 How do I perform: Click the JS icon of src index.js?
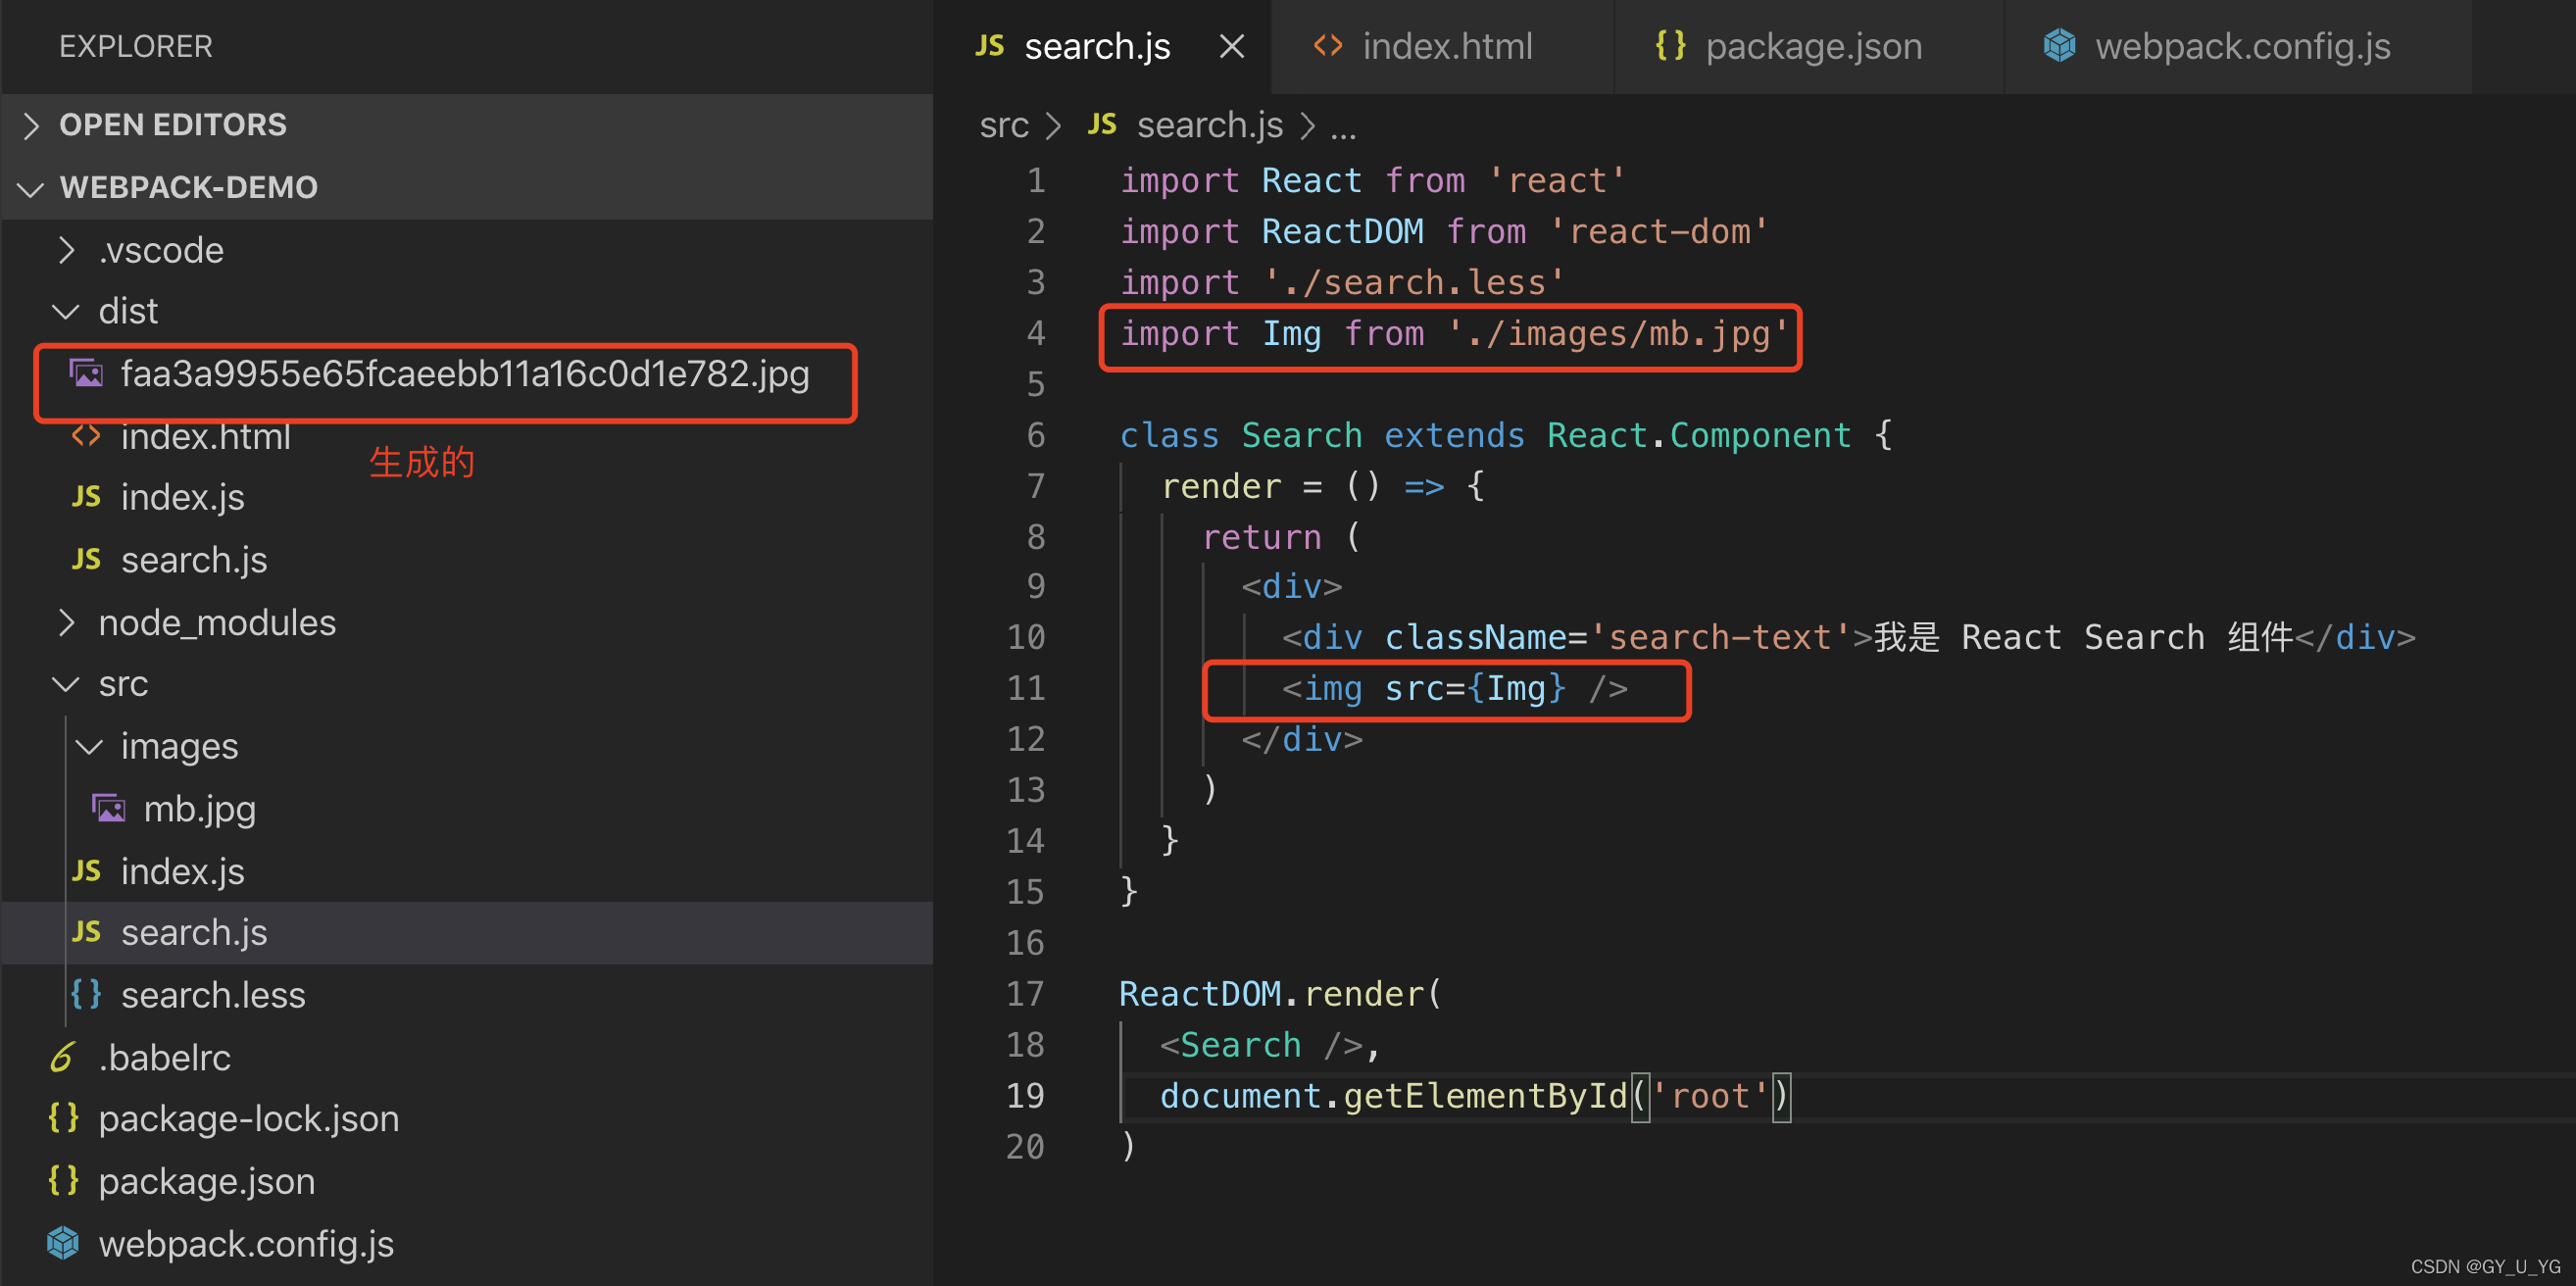point(87,871)
